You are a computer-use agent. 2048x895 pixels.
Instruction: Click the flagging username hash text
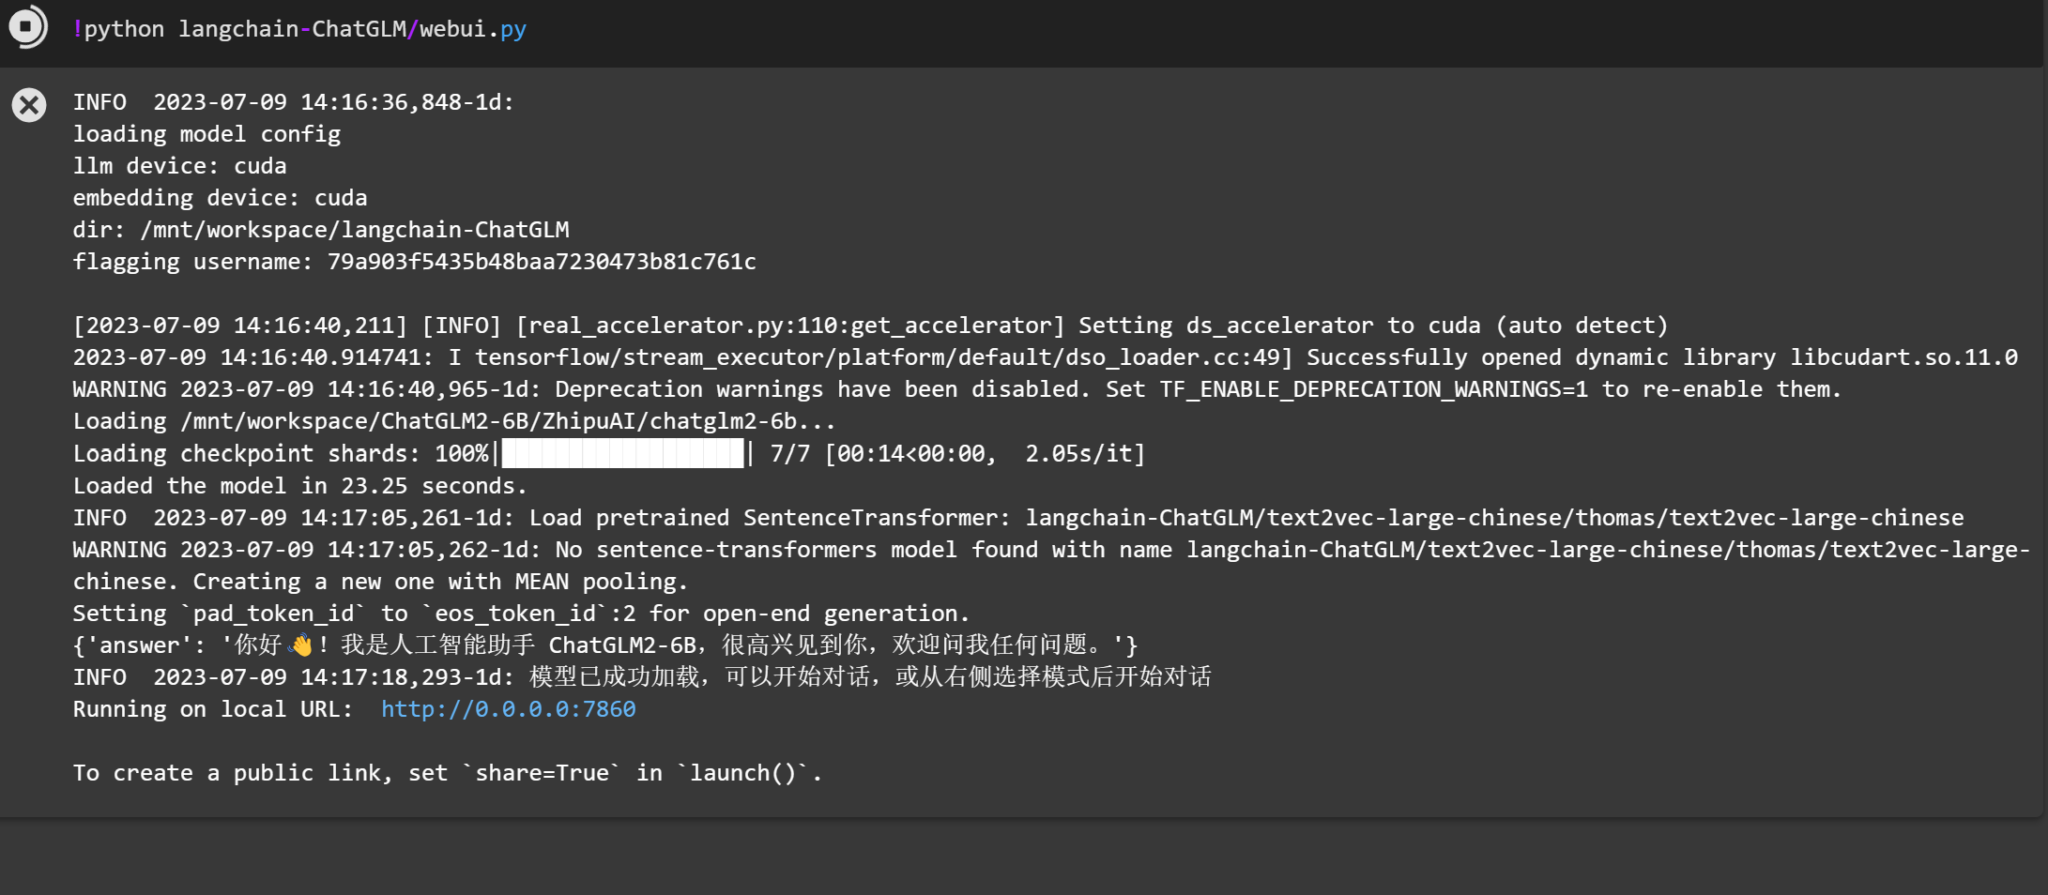point(542,262)
